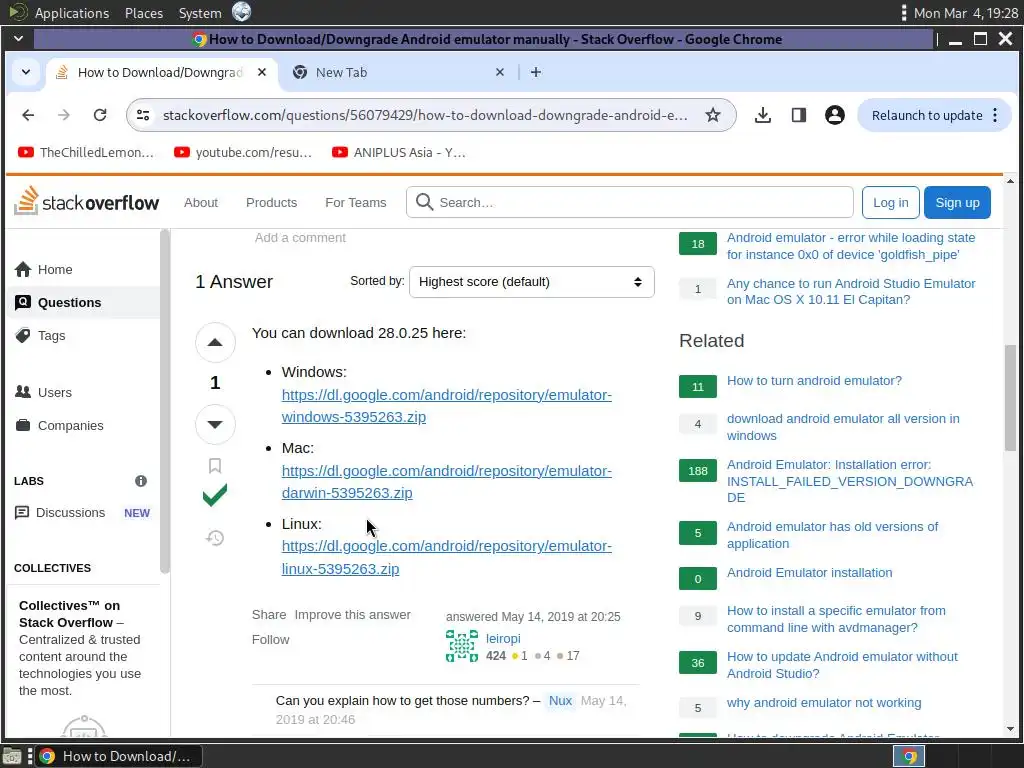Open a new tab with plus icon

tap(536, 72)
